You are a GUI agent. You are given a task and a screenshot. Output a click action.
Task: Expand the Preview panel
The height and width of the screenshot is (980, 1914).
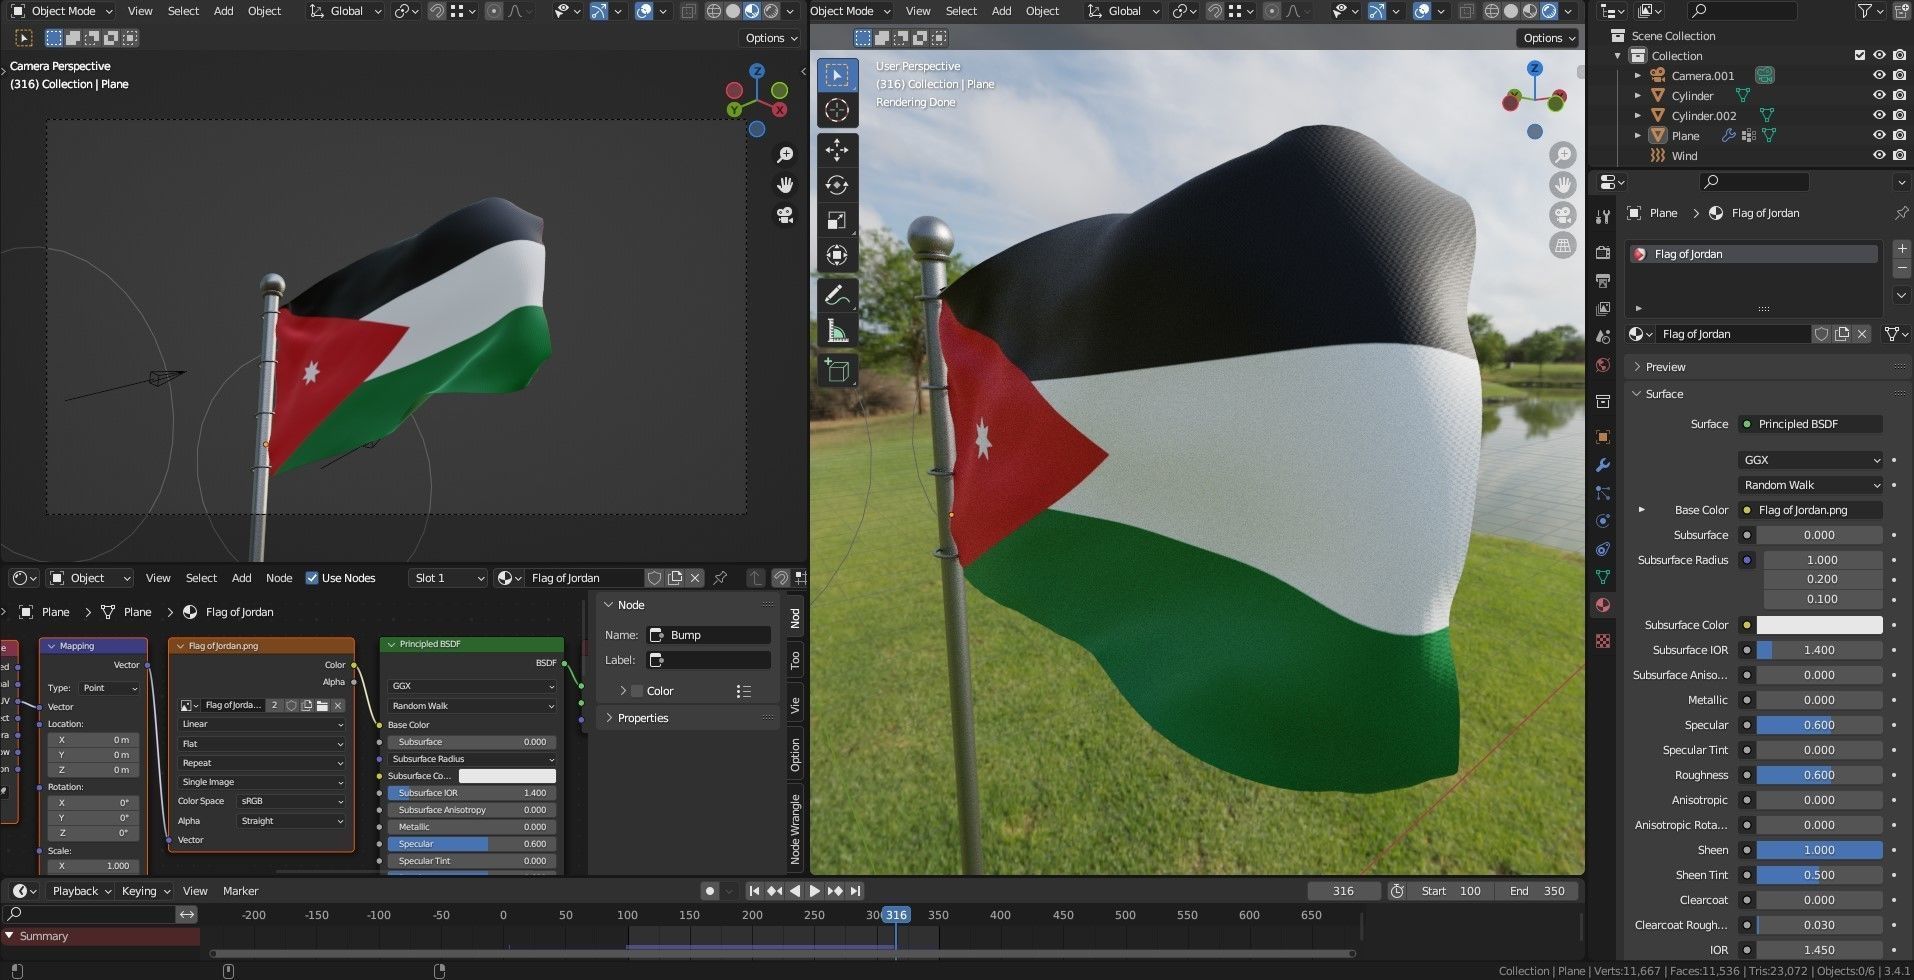1665,367
